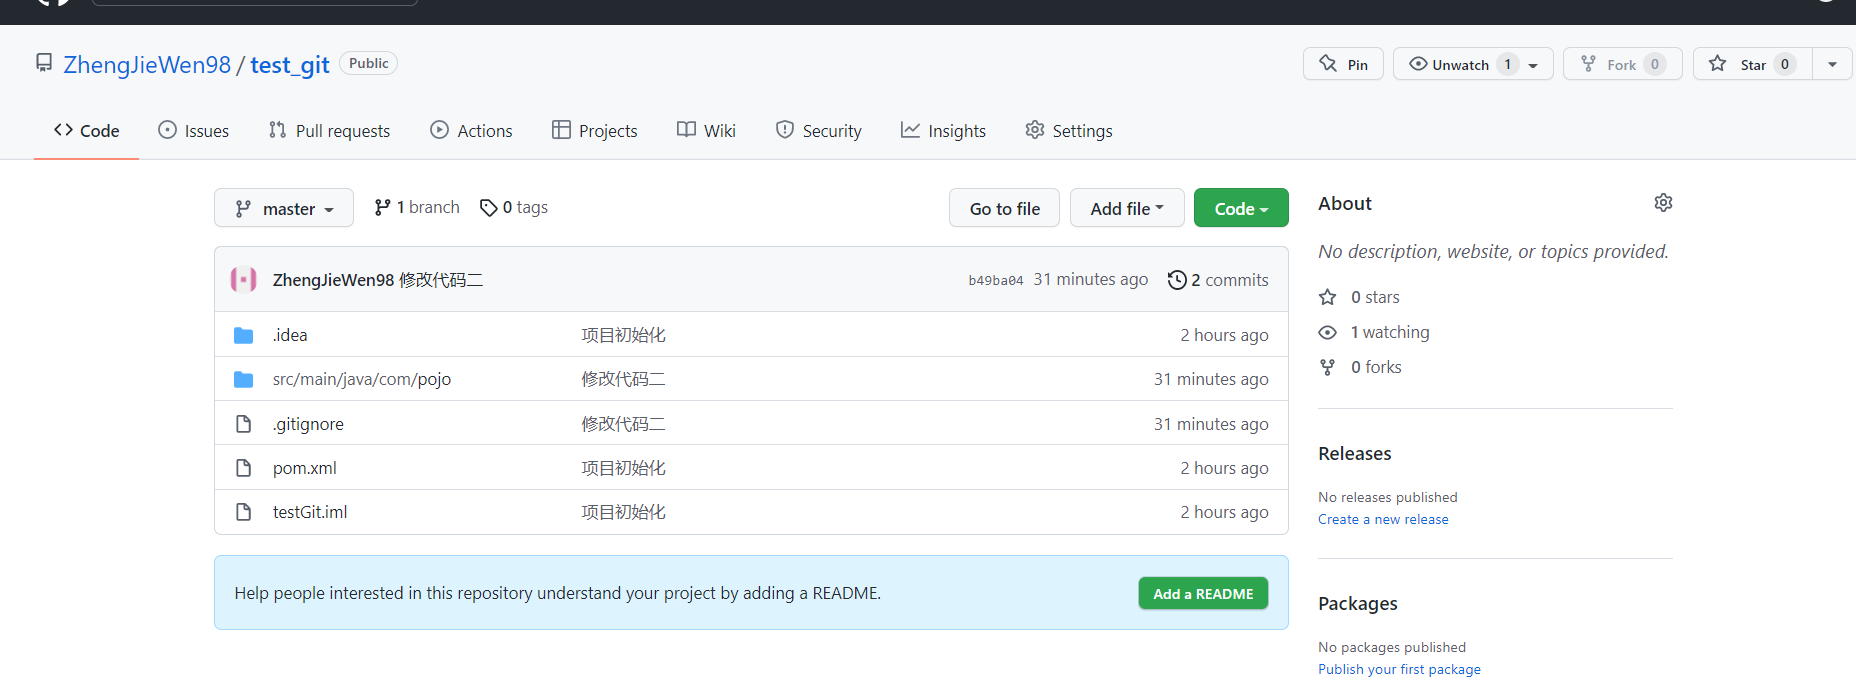This screenshot has height=698, width=1856.
Task: Open the ZhengJieWen98 owner profile link
Action: [147, 65]
